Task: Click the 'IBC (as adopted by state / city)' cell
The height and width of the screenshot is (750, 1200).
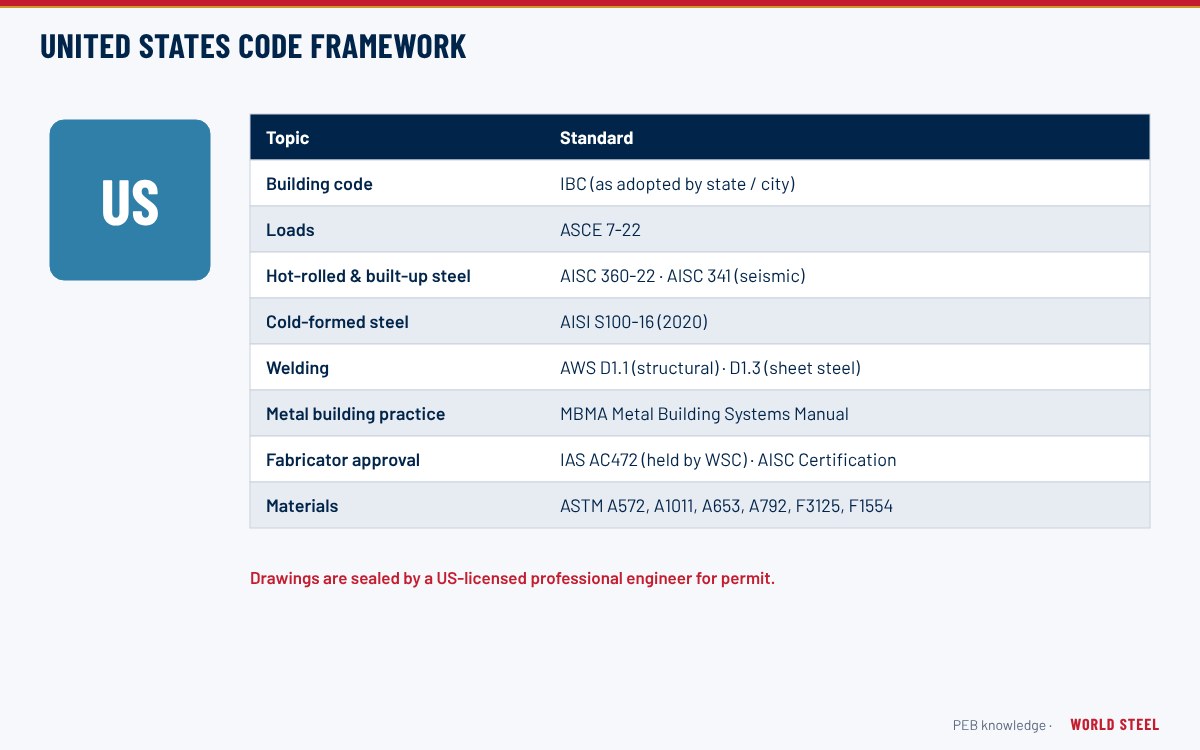Action: point(677,184)
